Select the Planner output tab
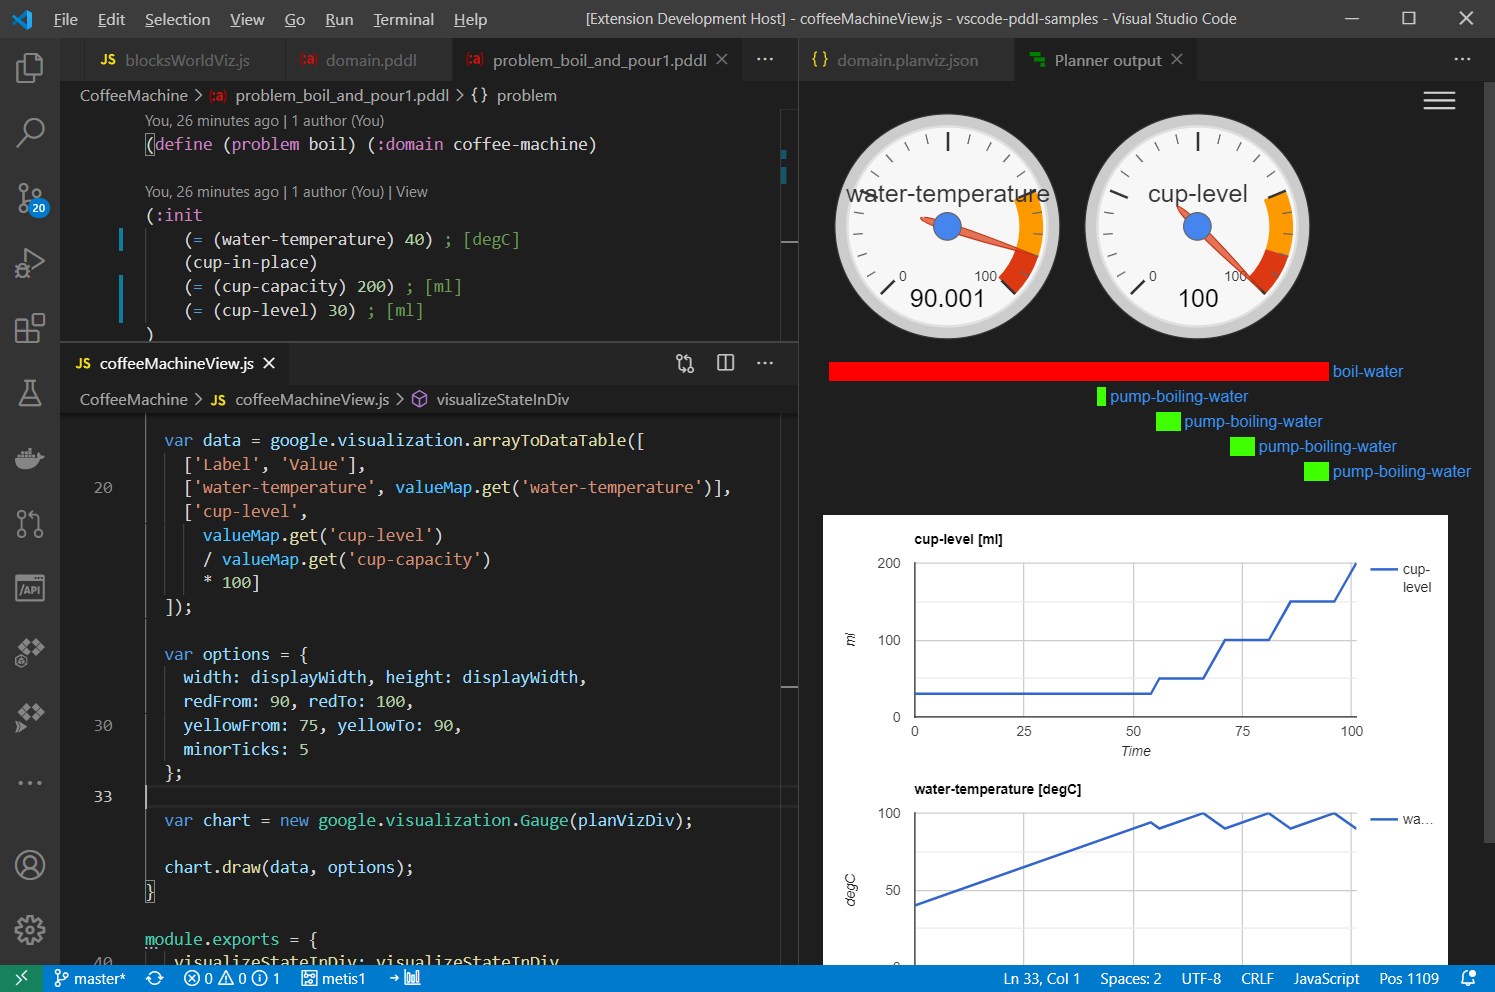1495x992 pixels. pos(1106,60)
